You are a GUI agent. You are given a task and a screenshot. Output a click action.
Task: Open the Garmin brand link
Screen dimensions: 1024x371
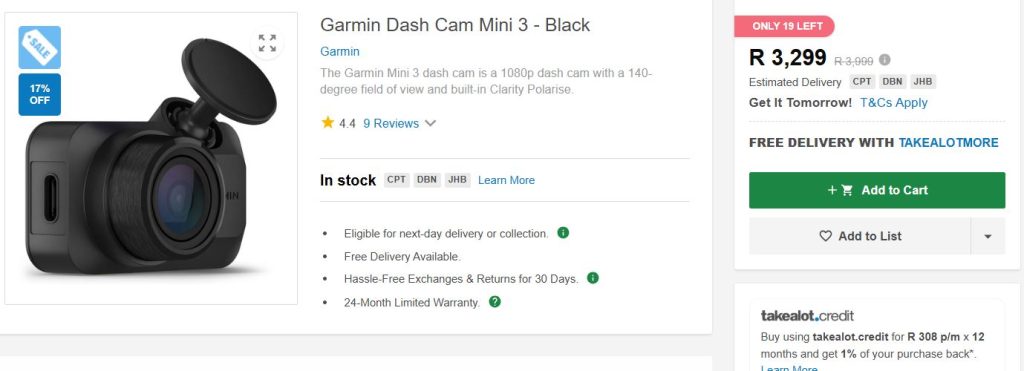click(340, 52)
